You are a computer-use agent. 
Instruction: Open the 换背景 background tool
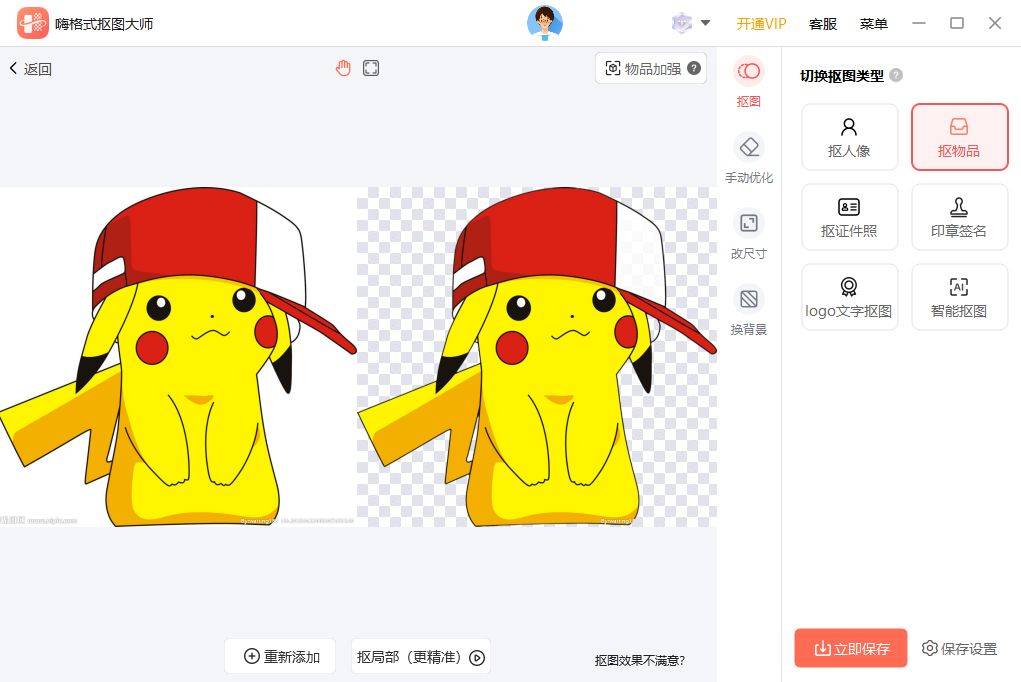[x=748, y=310]
